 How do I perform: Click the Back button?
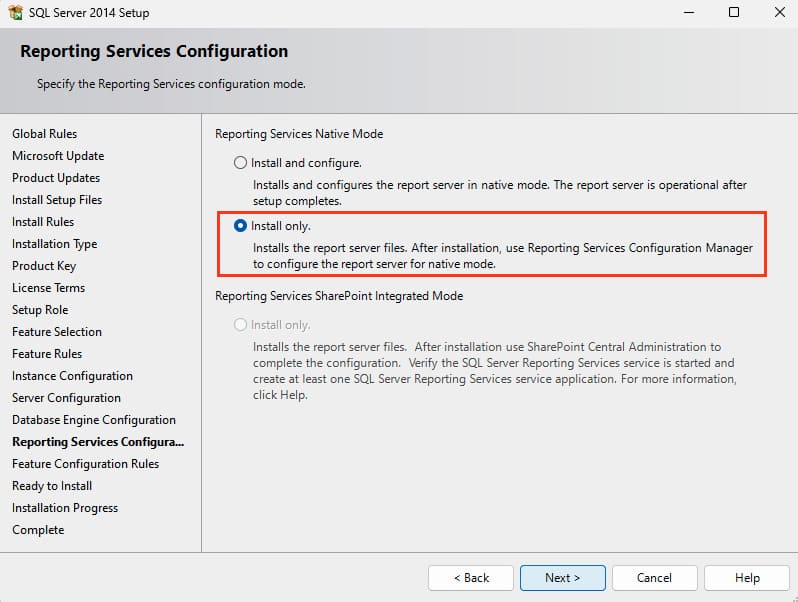[471, 578]
